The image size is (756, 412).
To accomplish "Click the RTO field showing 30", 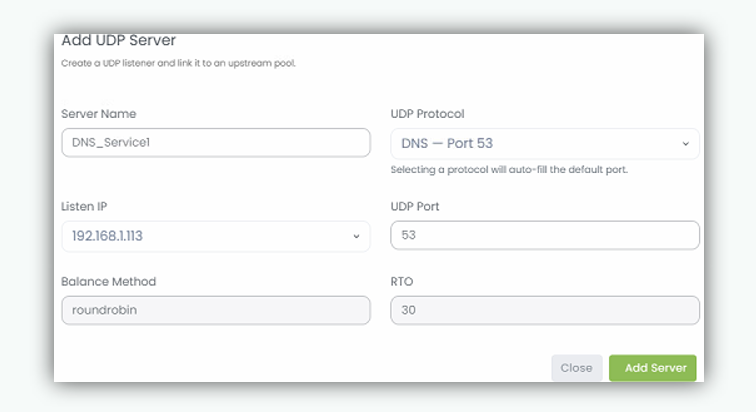I will tap(545, 310).
